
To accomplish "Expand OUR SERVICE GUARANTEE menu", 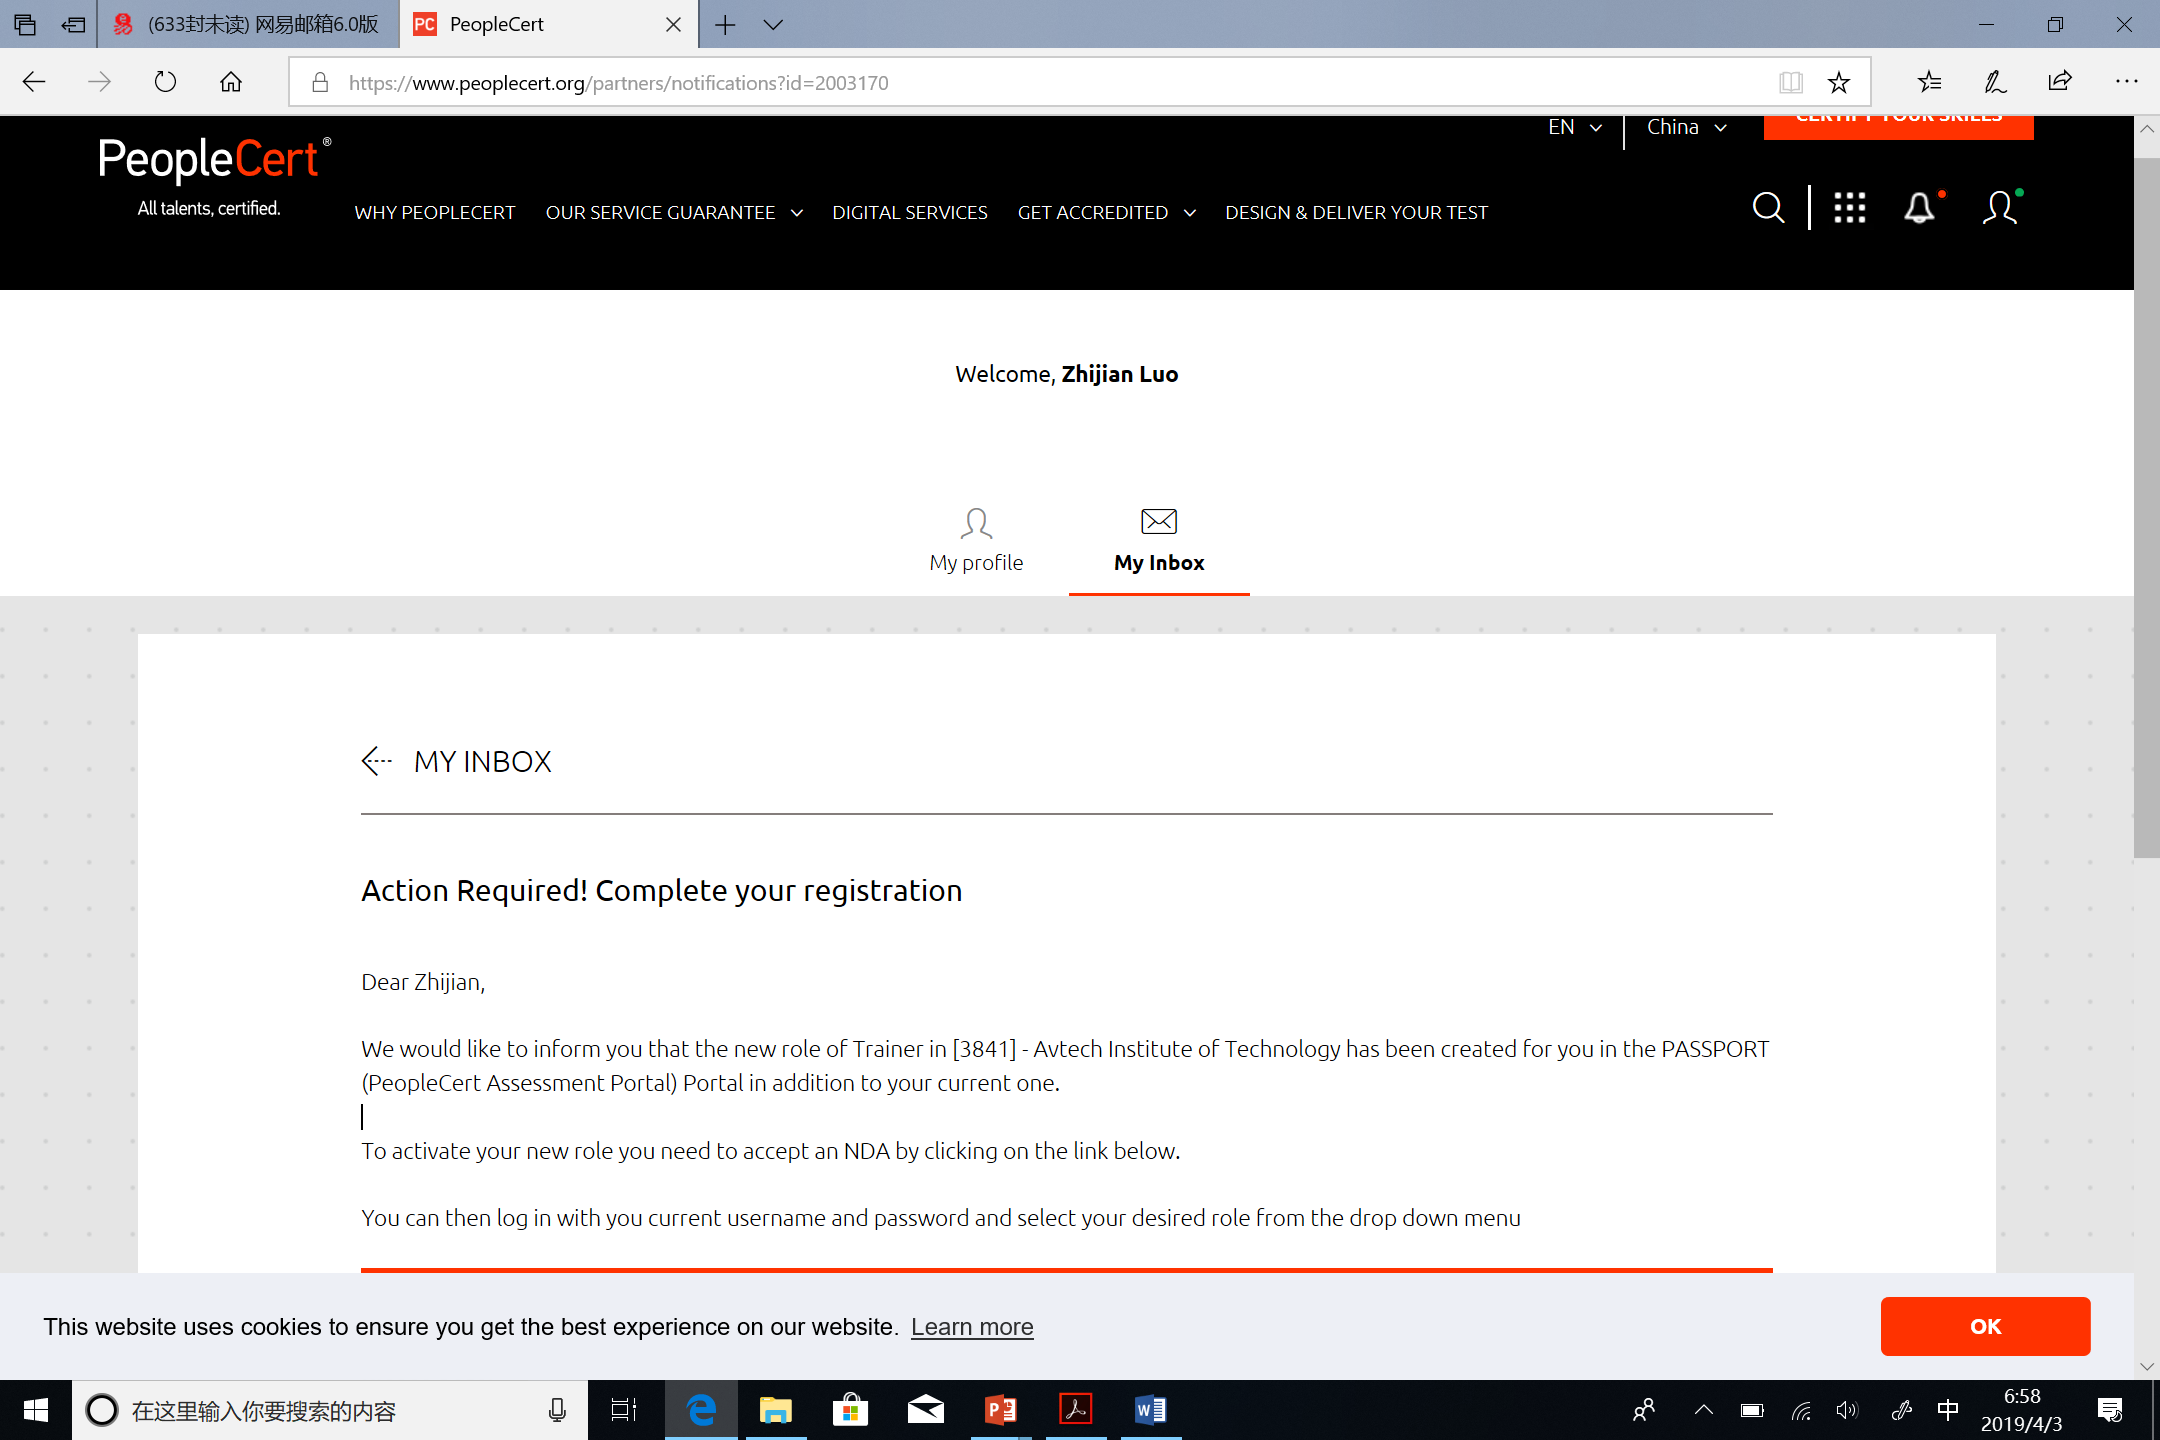I will click(x=674, y=212).
